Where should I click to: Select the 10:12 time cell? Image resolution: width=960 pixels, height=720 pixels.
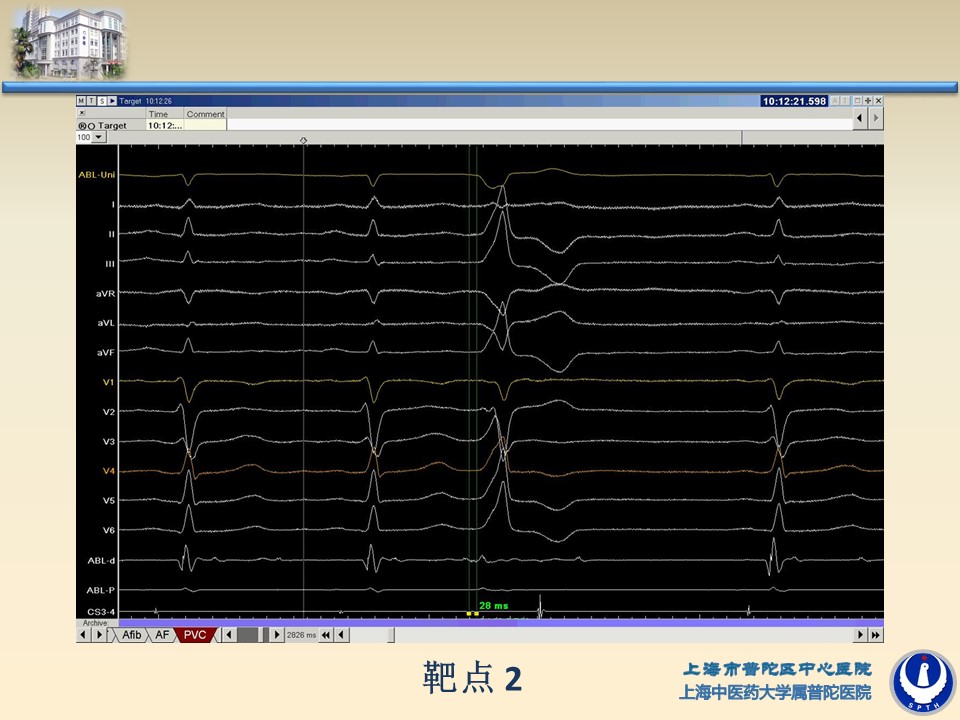click(x=165, y=125)
